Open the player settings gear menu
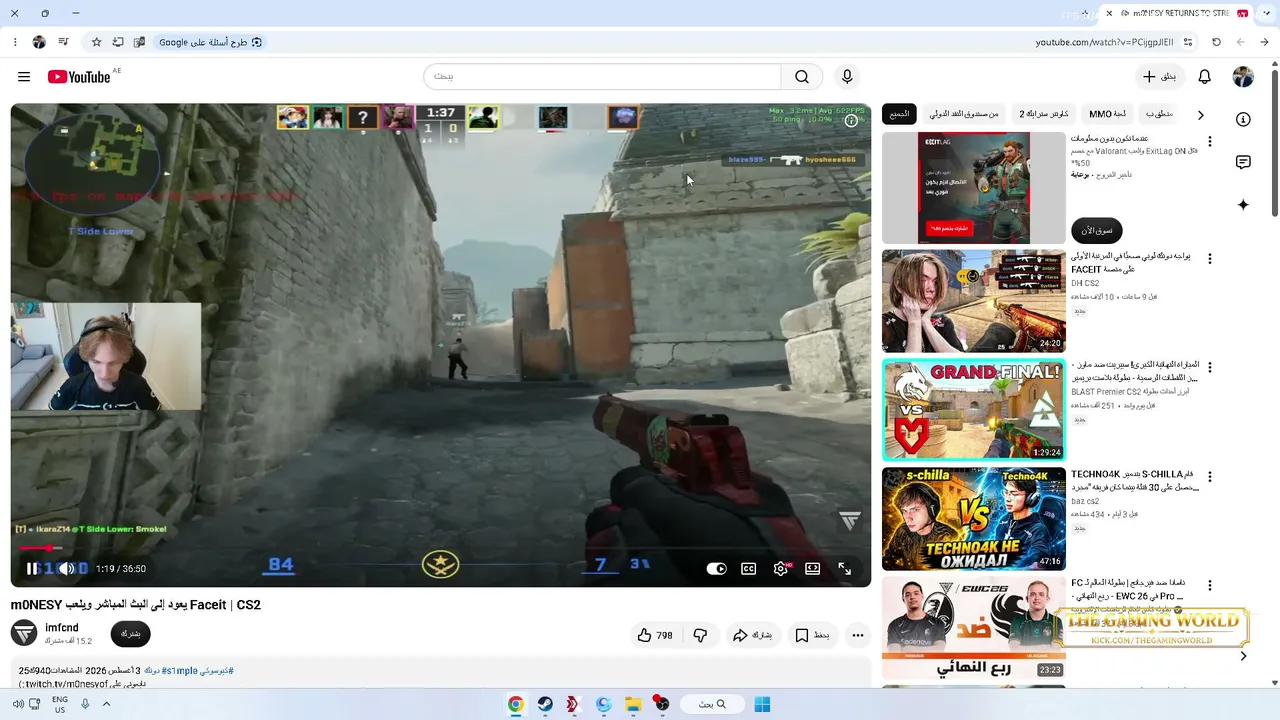 pyautogui.click(x=780, y=569)
